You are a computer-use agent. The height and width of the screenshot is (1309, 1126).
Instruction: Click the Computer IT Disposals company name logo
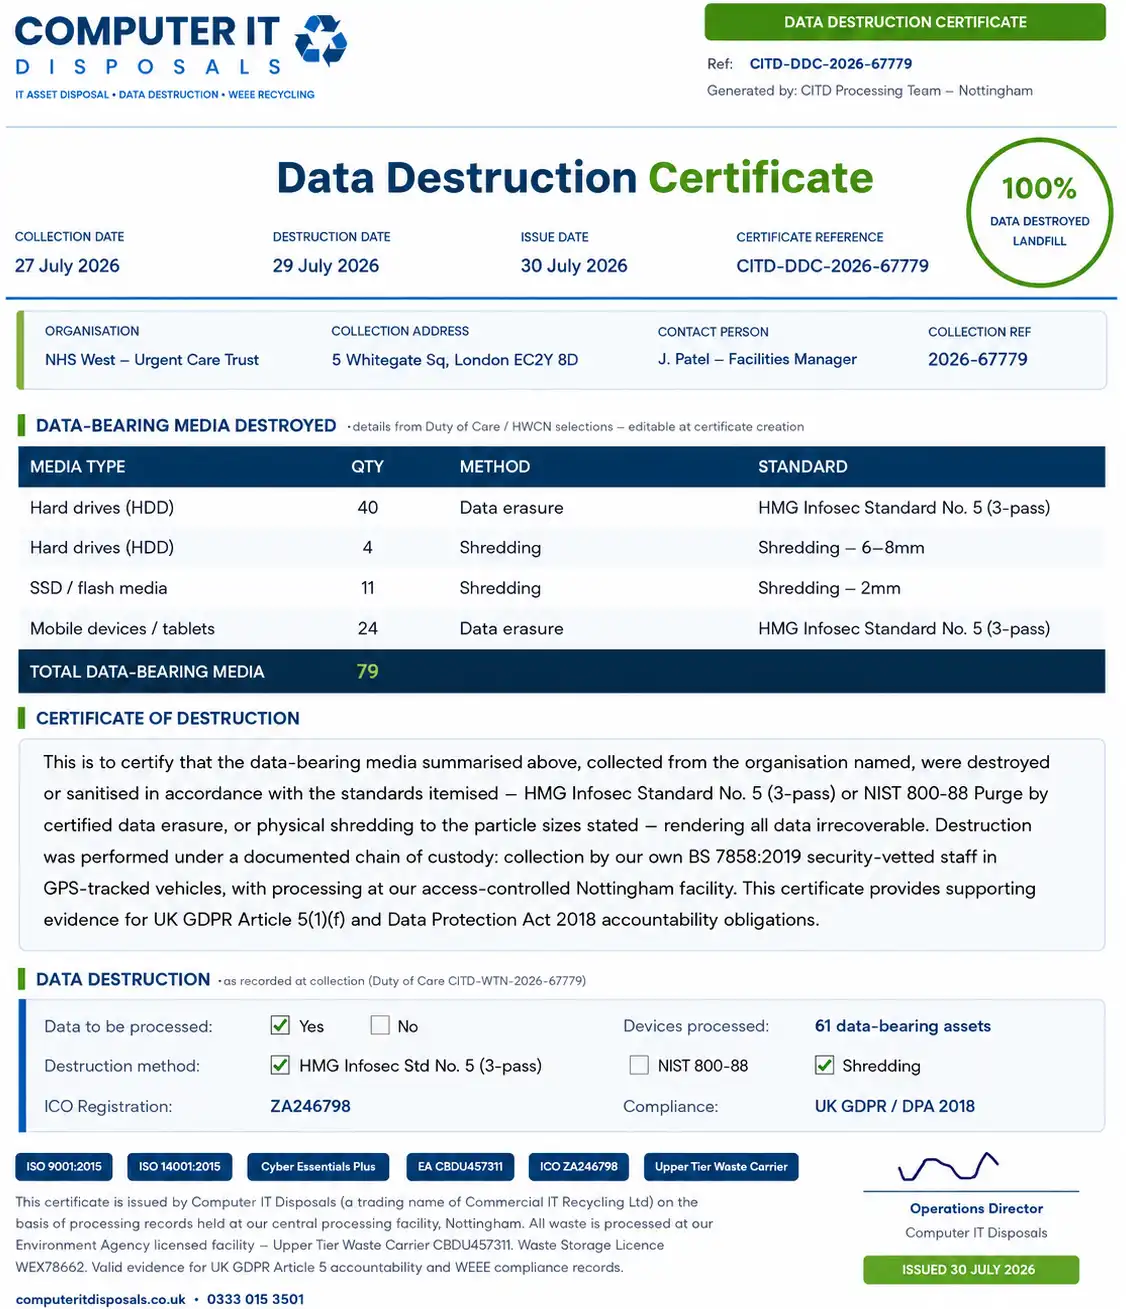[148, 45]
